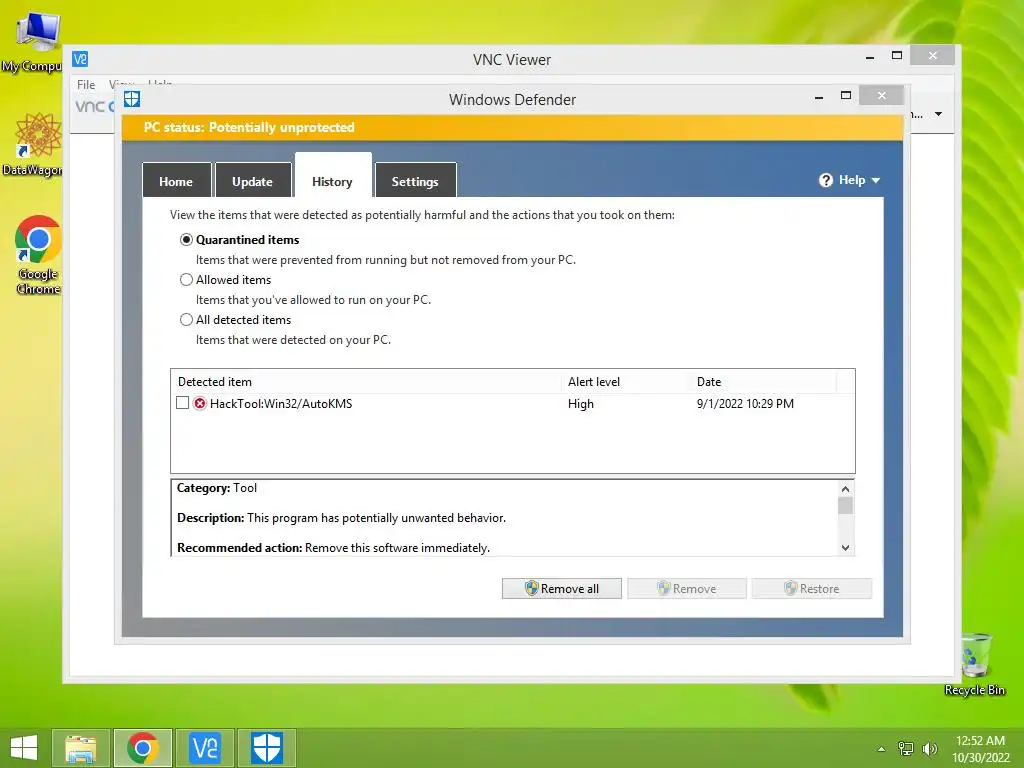Maximize the VNC Viewer window
The width and height of the screenshot is (1024, 768).
(897, 56)
